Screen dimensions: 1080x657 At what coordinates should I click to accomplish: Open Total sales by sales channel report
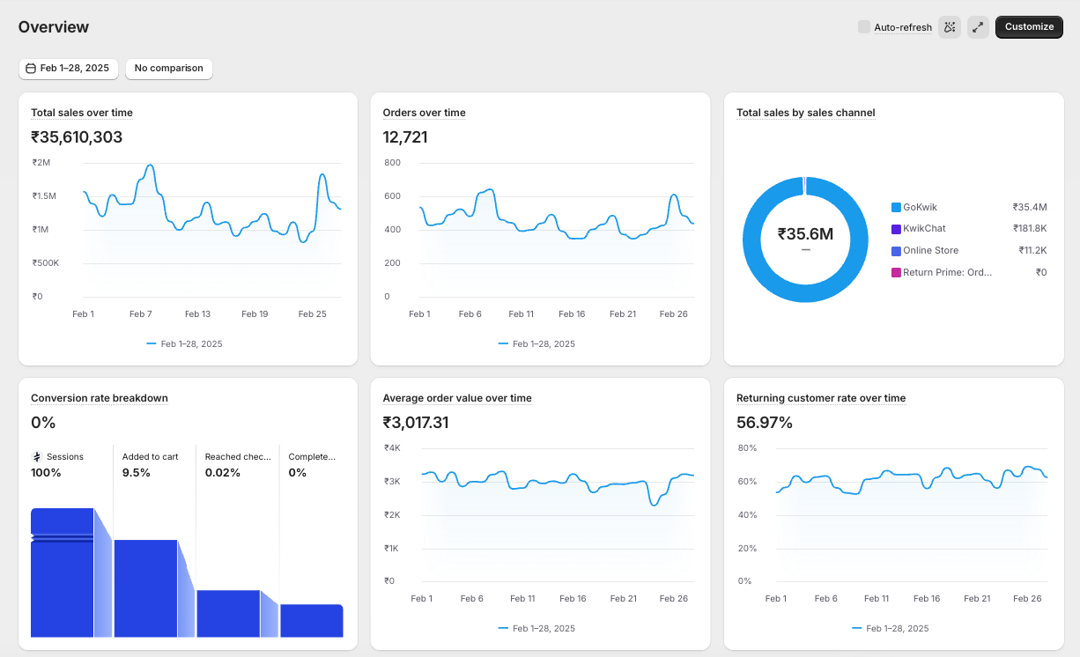(805, 113)
